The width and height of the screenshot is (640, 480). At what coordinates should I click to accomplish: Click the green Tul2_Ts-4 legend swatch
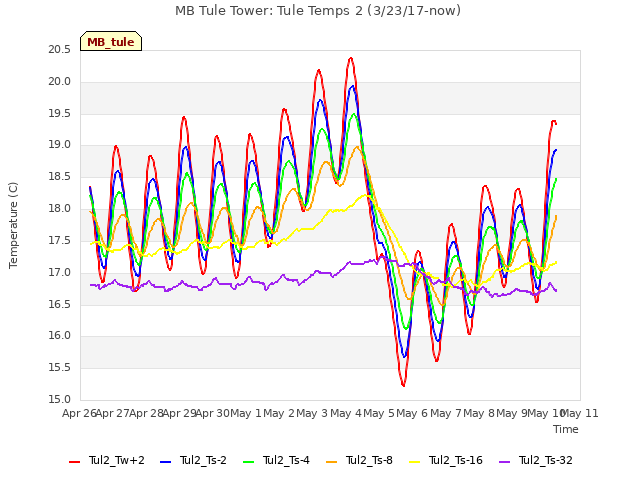249,462
